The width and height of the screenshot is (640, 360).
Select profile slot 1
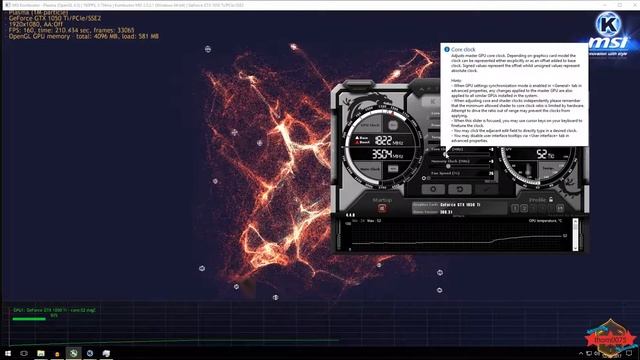point(515,209)
